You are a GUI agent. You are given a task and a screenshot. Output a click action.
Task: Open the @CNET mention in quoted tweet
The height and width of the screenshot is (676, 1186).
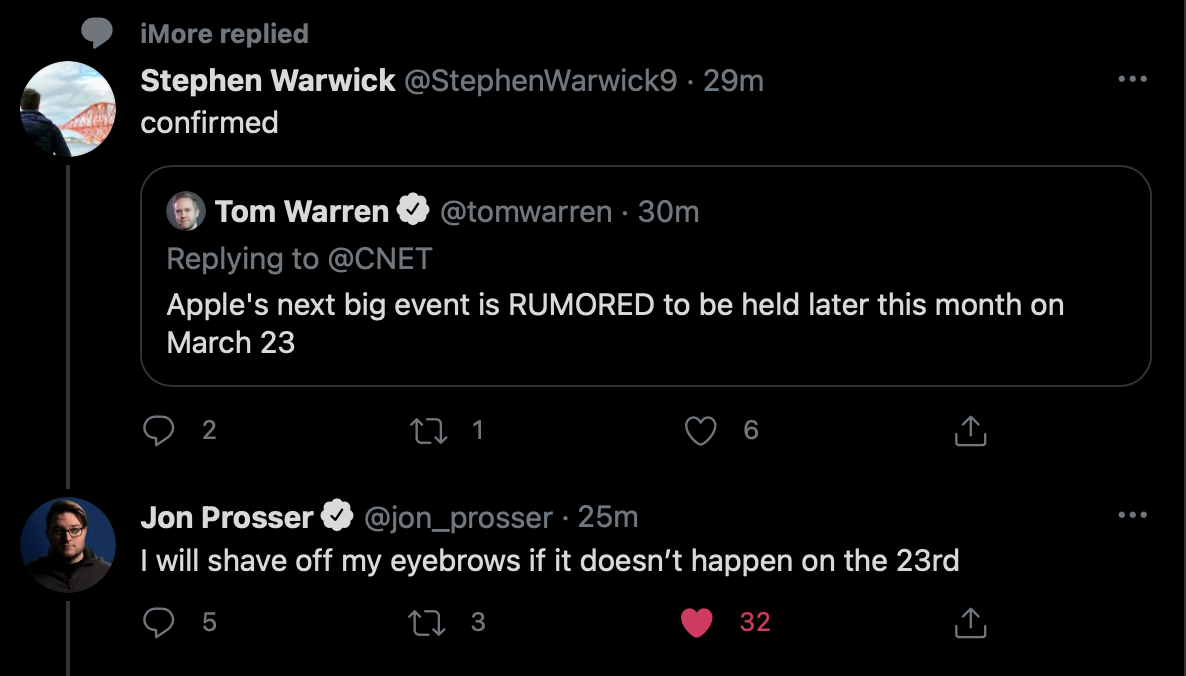click(380, 259)
